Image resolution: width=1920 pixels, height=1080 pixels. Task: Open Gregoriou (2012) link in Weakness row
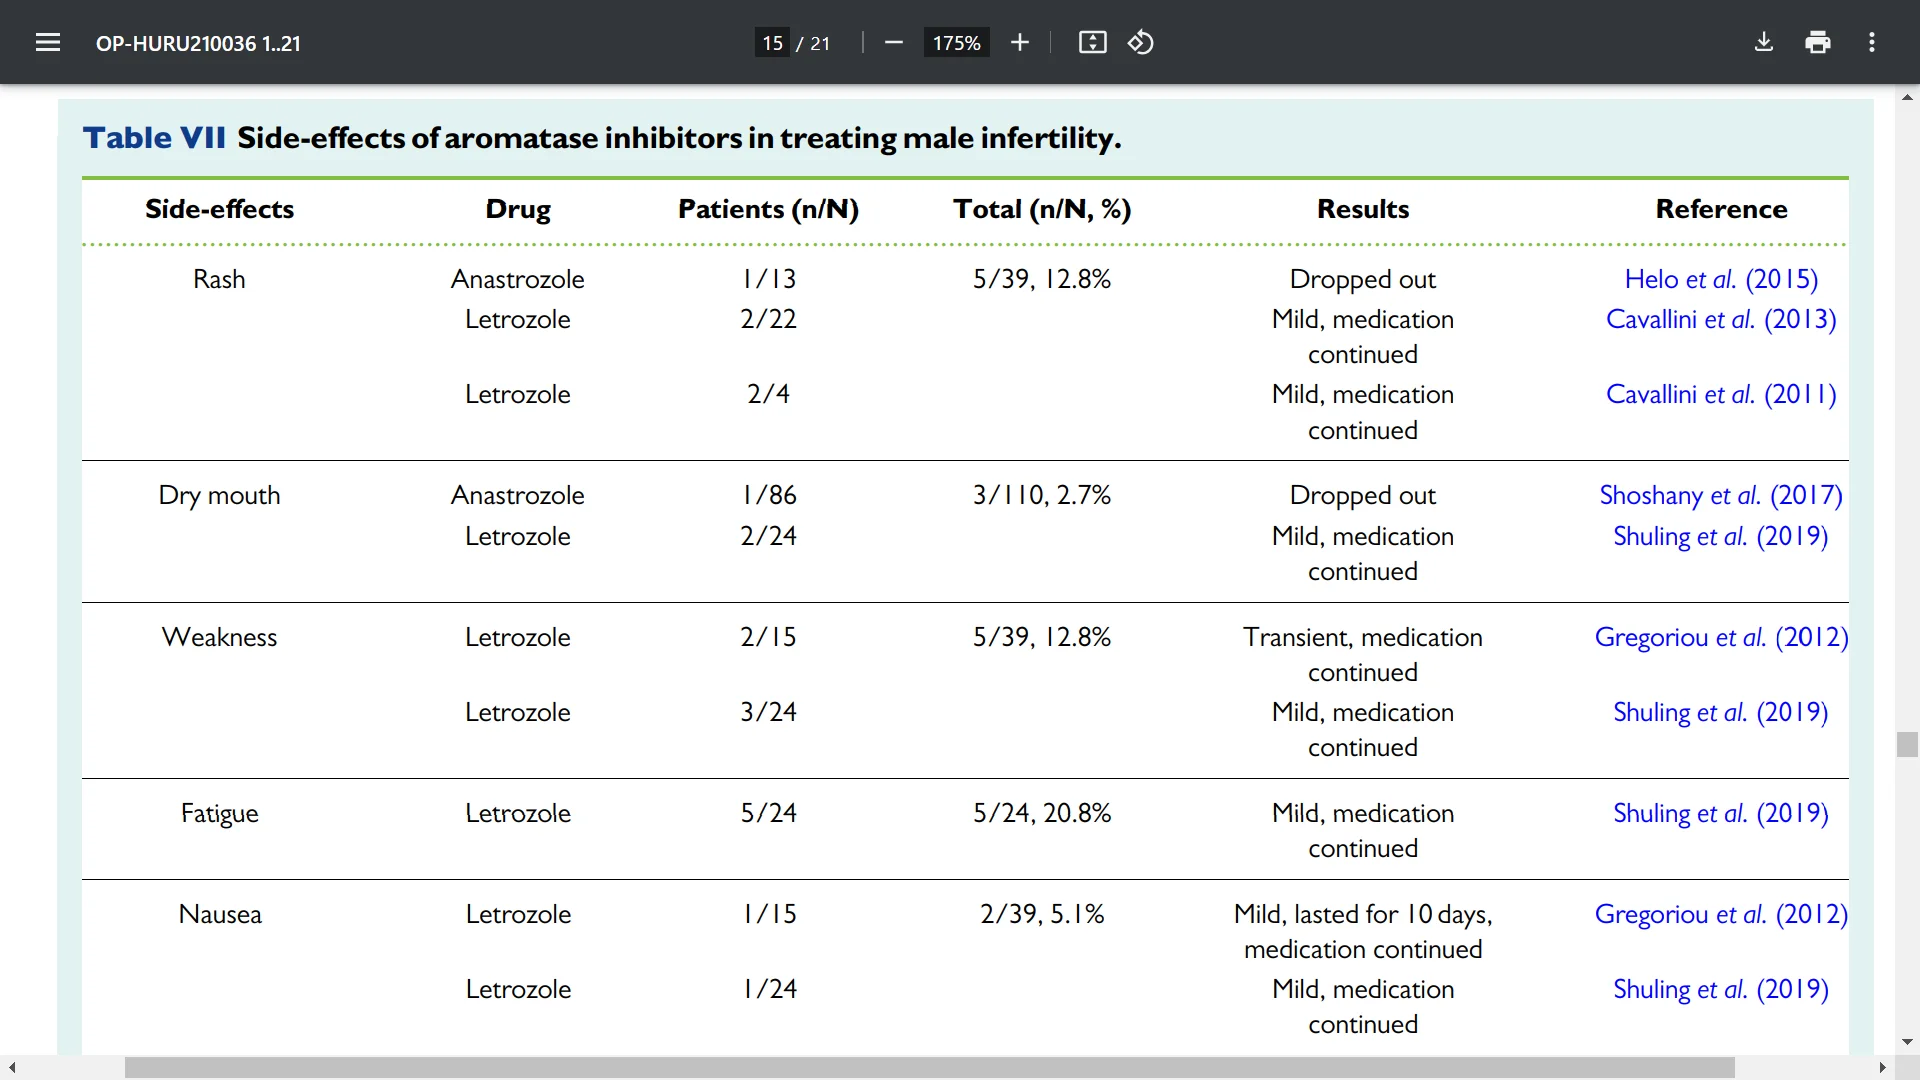(1721, 637)
